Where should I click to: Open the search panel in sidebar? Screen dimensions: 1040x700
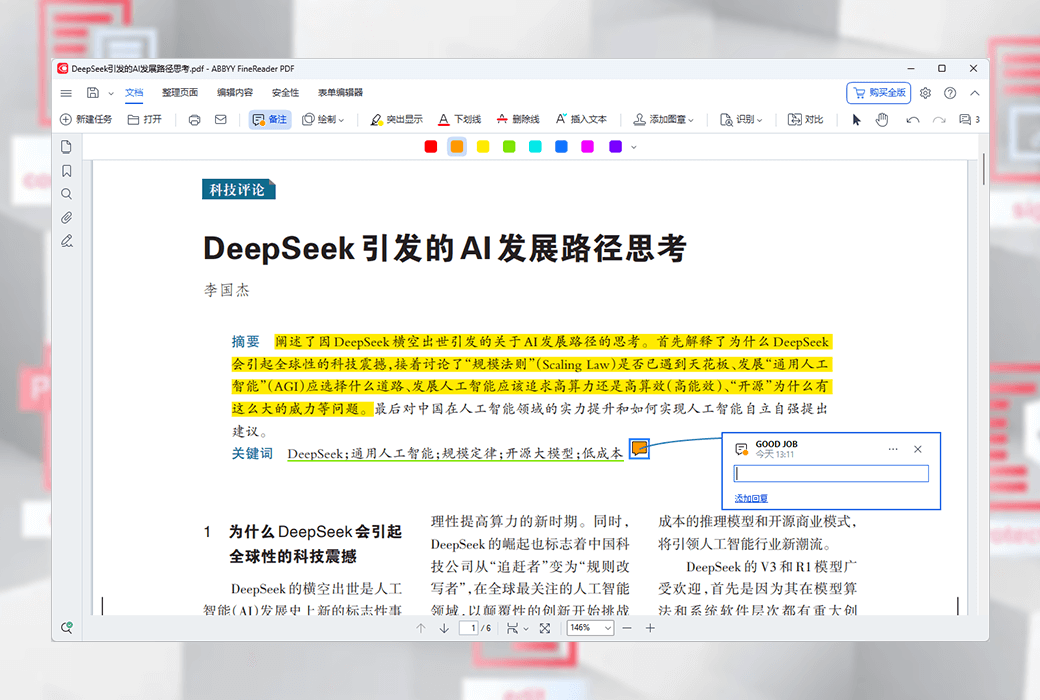point(66,194)
